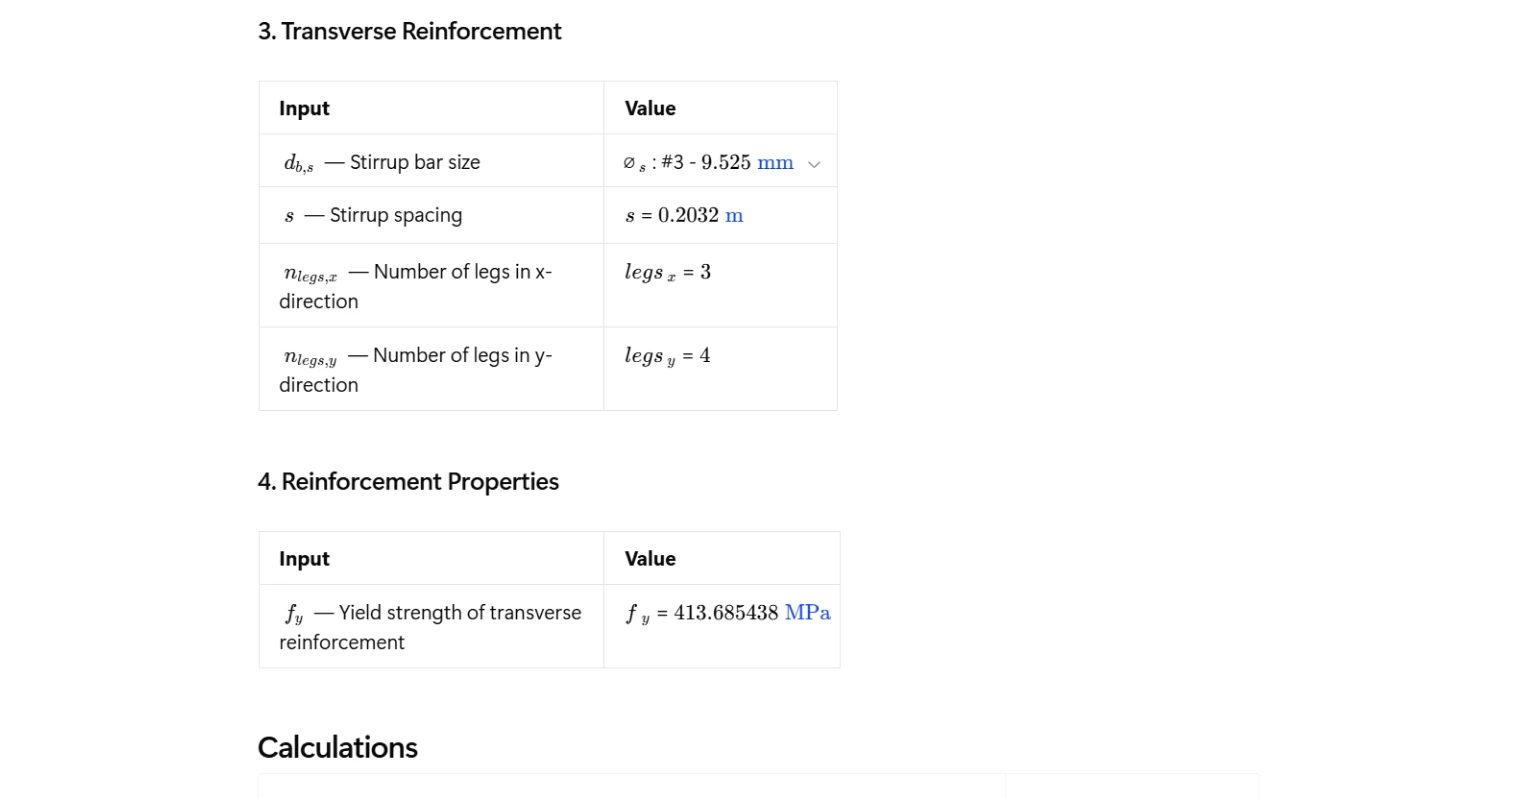
Task: Click the diameter symbol before the bar size
Action: pos(629,163)
